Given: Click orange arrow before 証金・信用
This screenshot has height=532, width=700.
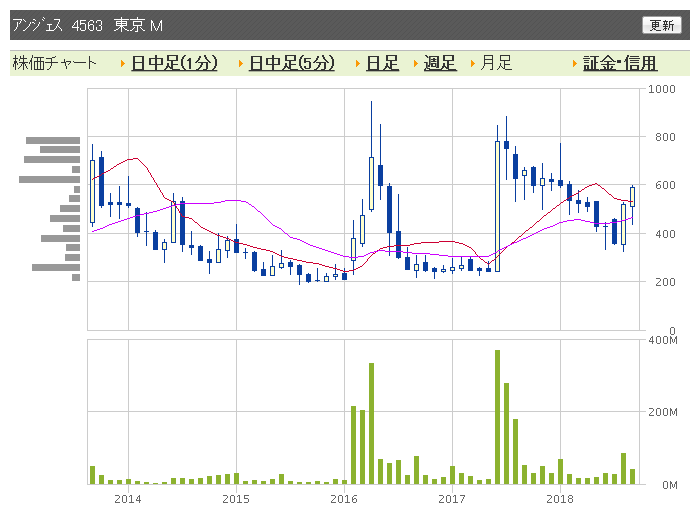Looking at the screenshot, I should [575, 64].
